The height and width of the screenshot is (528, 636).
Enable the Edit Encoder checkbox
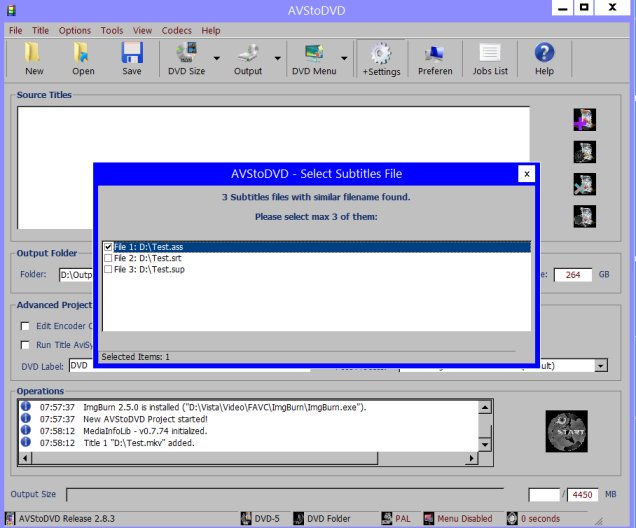(25, 326)
